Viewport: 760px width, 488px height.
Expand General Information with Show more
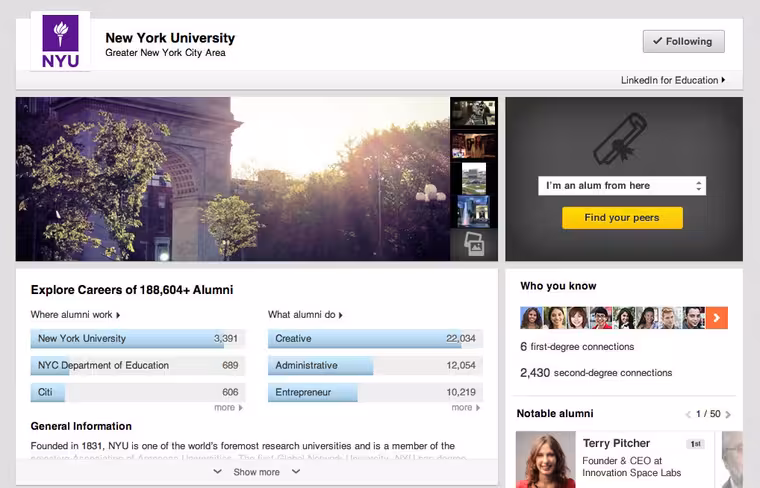coord(256,472)
